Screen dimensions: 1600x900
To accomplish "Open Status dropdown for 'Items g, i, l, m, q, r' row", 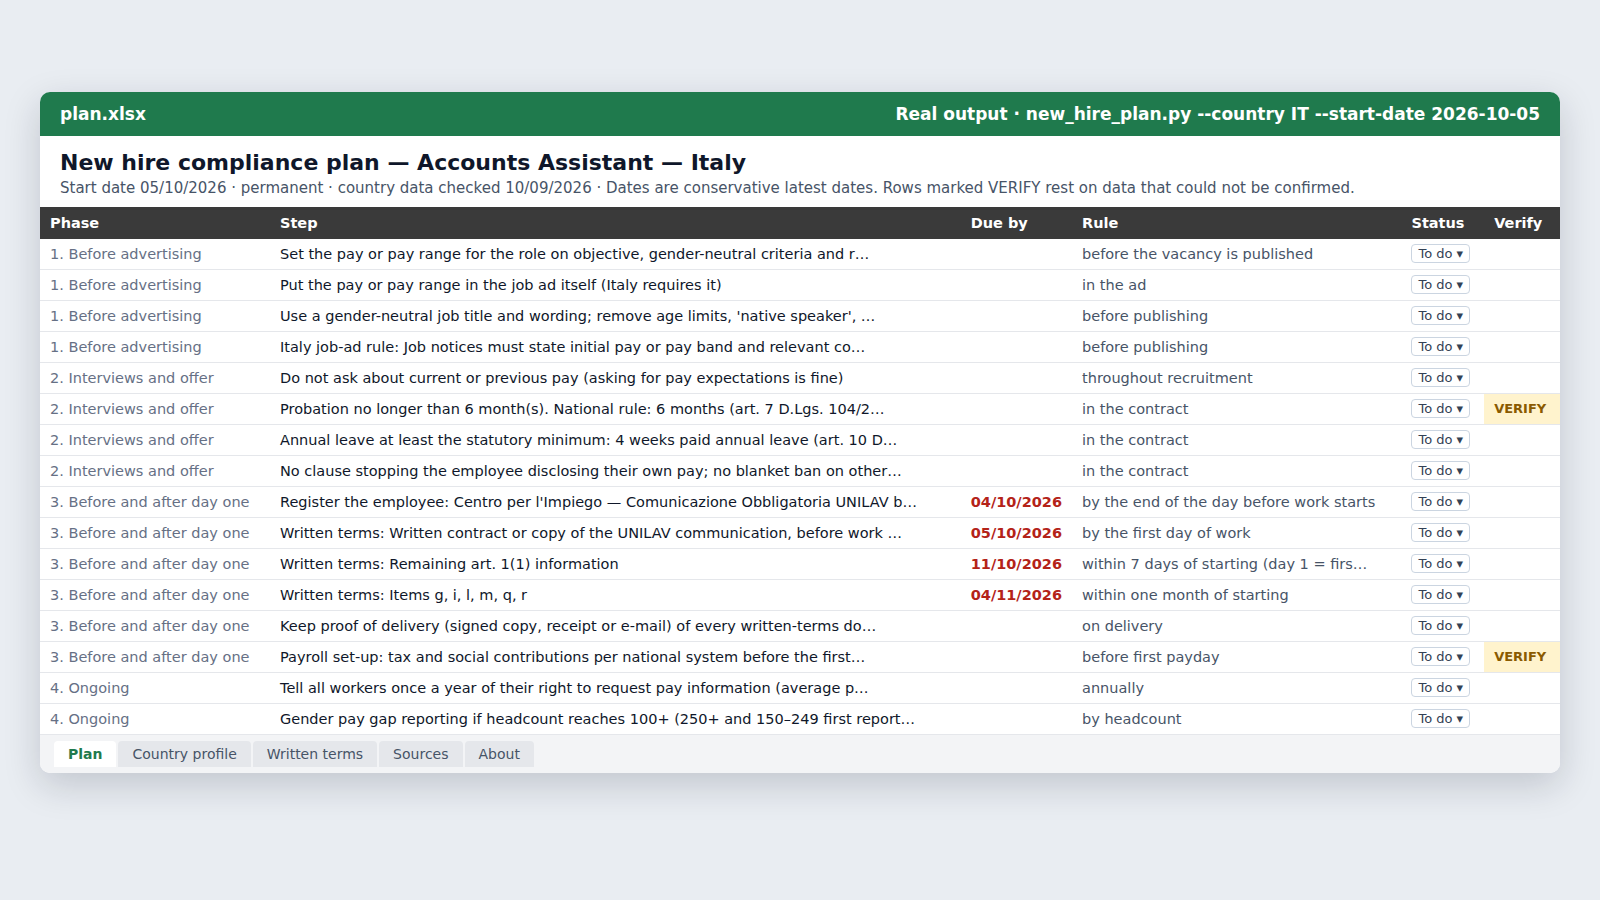I will click(x=1440, y=595).
